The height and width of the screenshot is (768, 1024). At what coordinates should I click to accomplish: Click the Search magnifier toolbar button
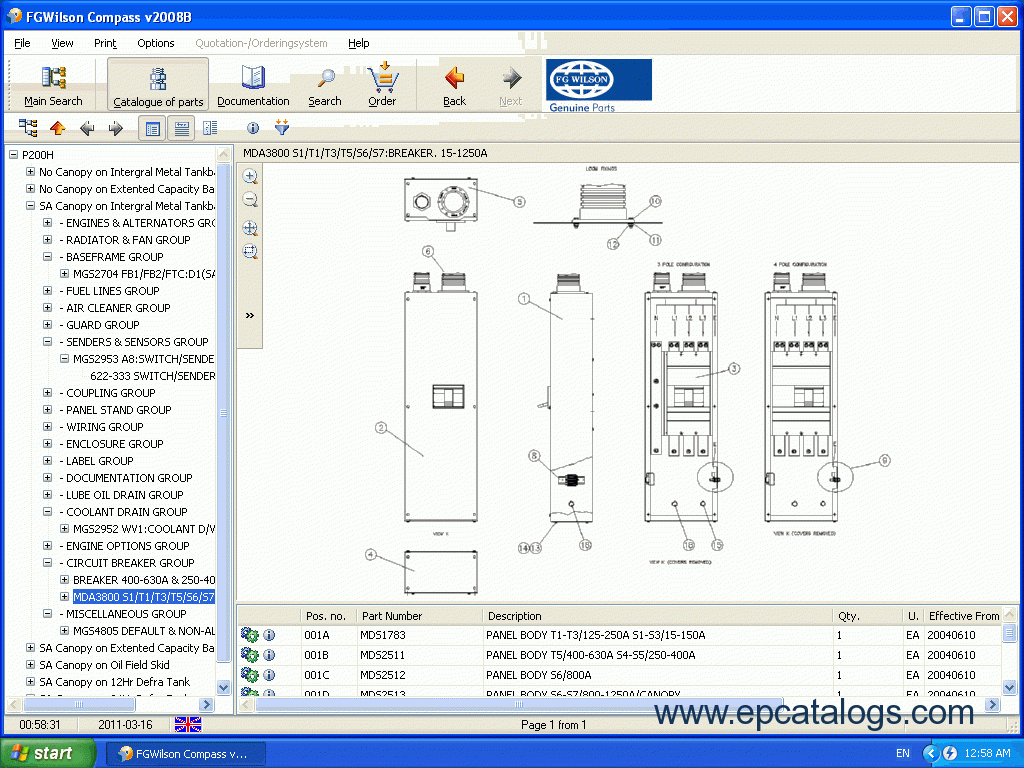325,85
